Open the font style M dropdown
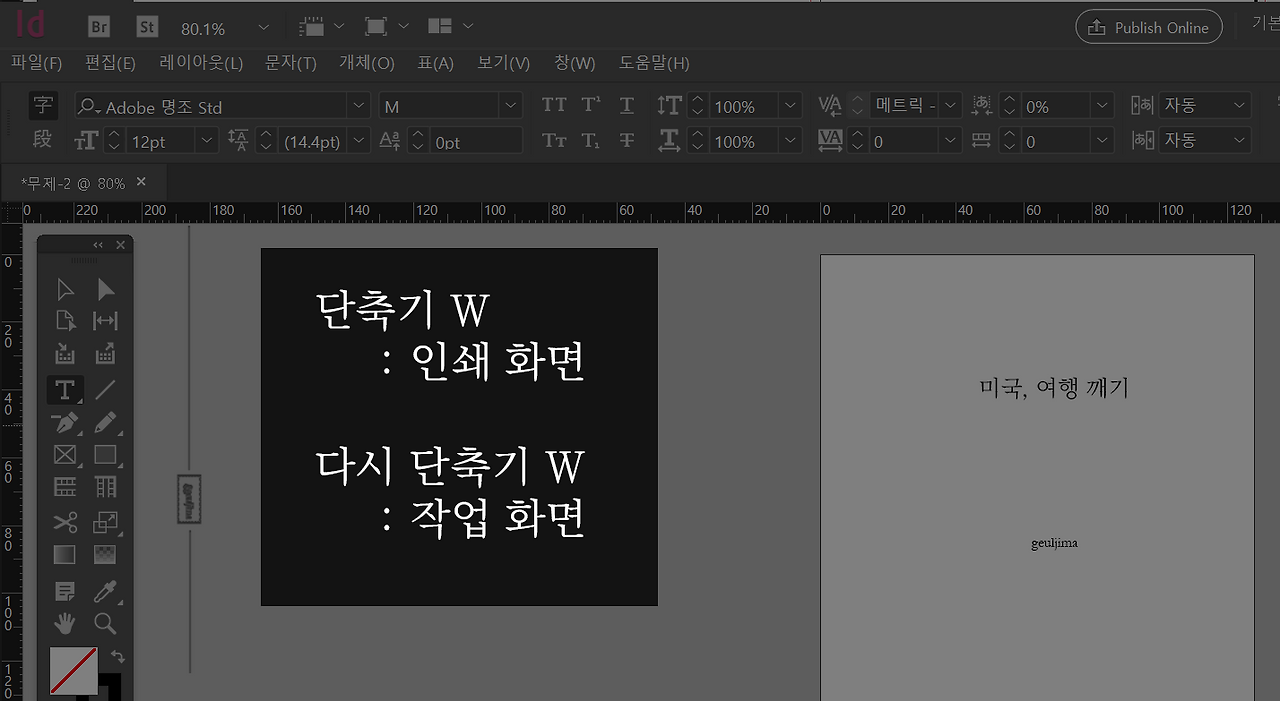The width and height of the screenshot is (1280, 701). [512, 105]
